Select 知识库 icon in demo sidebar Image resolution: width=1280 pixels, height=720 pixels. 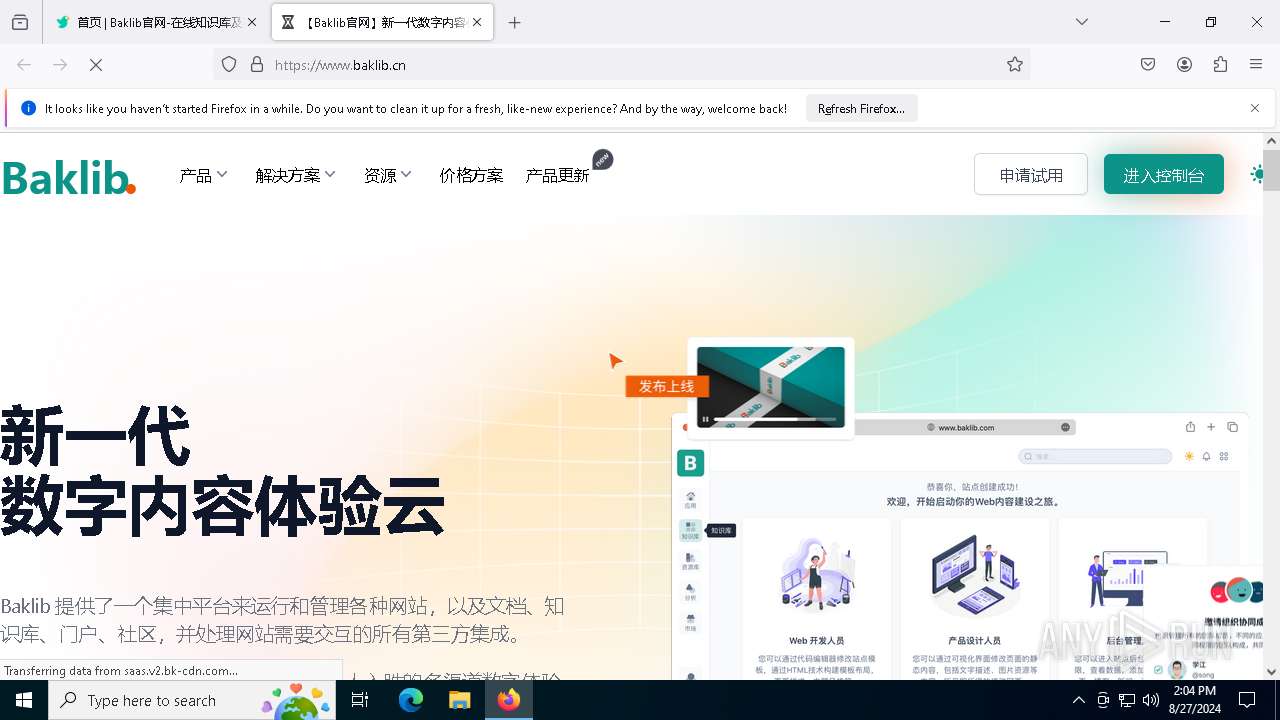(690, 530)
